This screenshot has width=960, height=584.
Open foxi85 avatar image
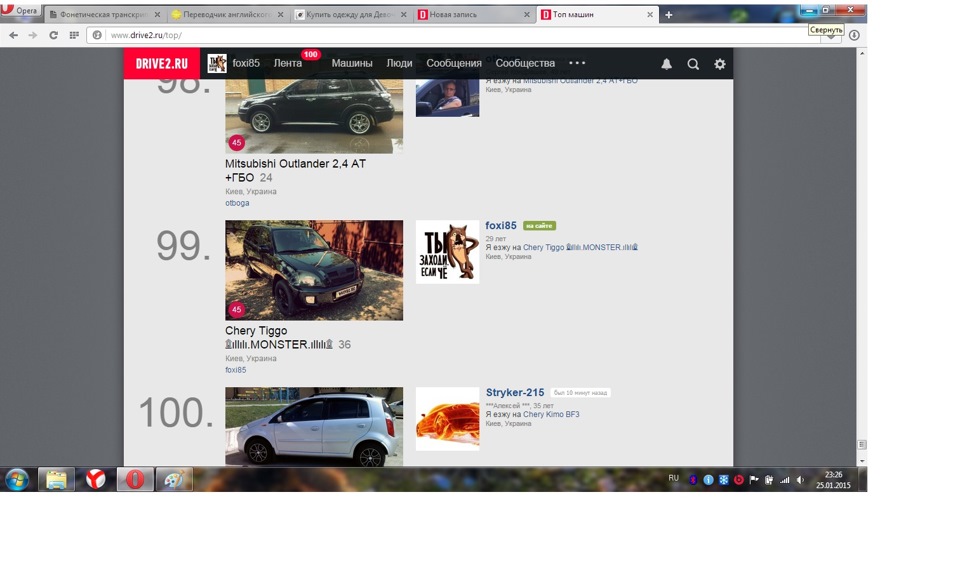point(448,252)
